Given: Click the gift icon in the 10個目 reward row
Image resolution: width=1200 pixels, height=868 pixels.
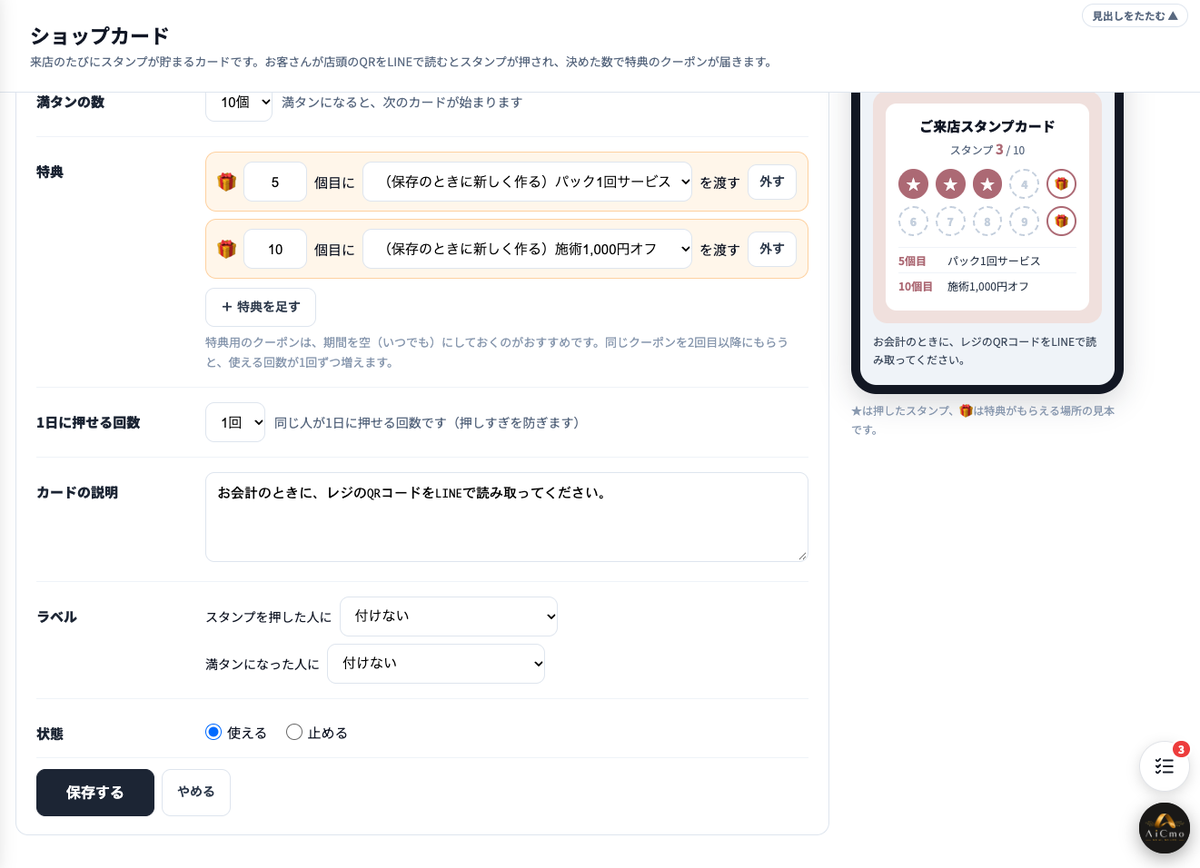Looking at the screenshot, I should pos(227,249).
